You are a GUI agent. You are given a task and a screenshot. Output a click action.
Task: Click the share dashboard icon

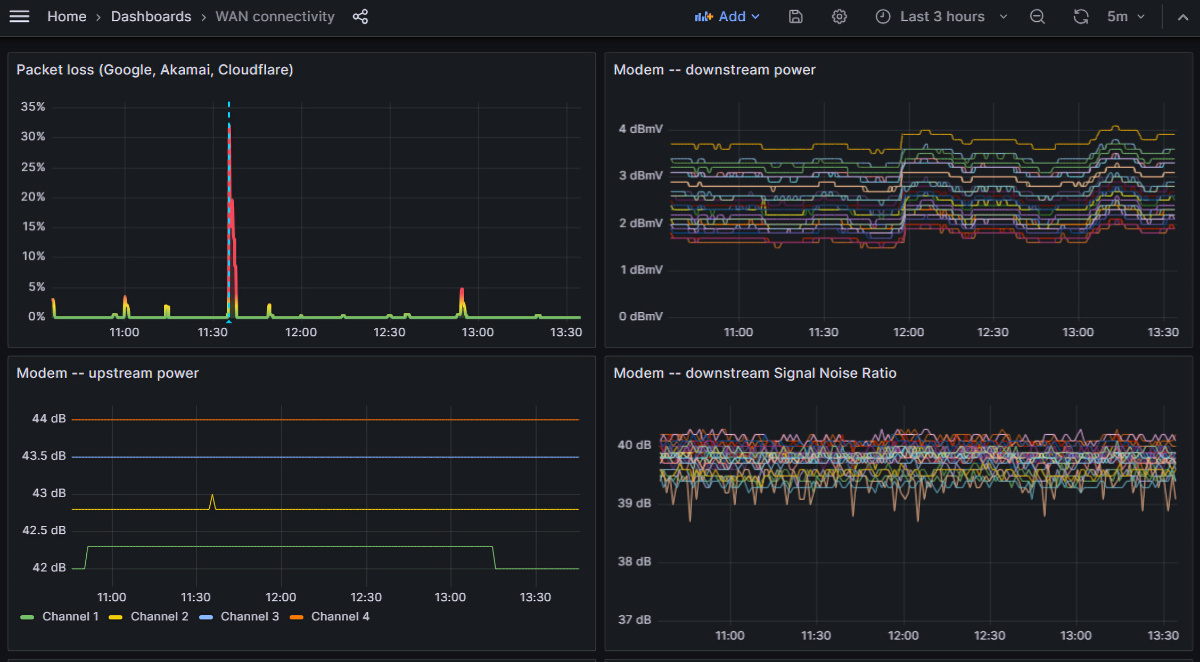[360, 17]
